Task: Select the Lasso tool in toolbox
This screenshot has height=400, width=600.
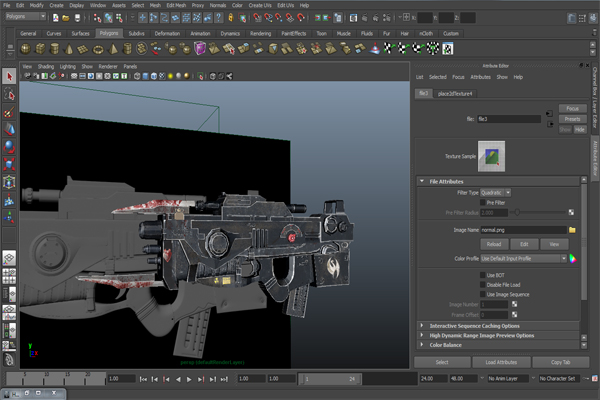Action: tap(9, 94)
